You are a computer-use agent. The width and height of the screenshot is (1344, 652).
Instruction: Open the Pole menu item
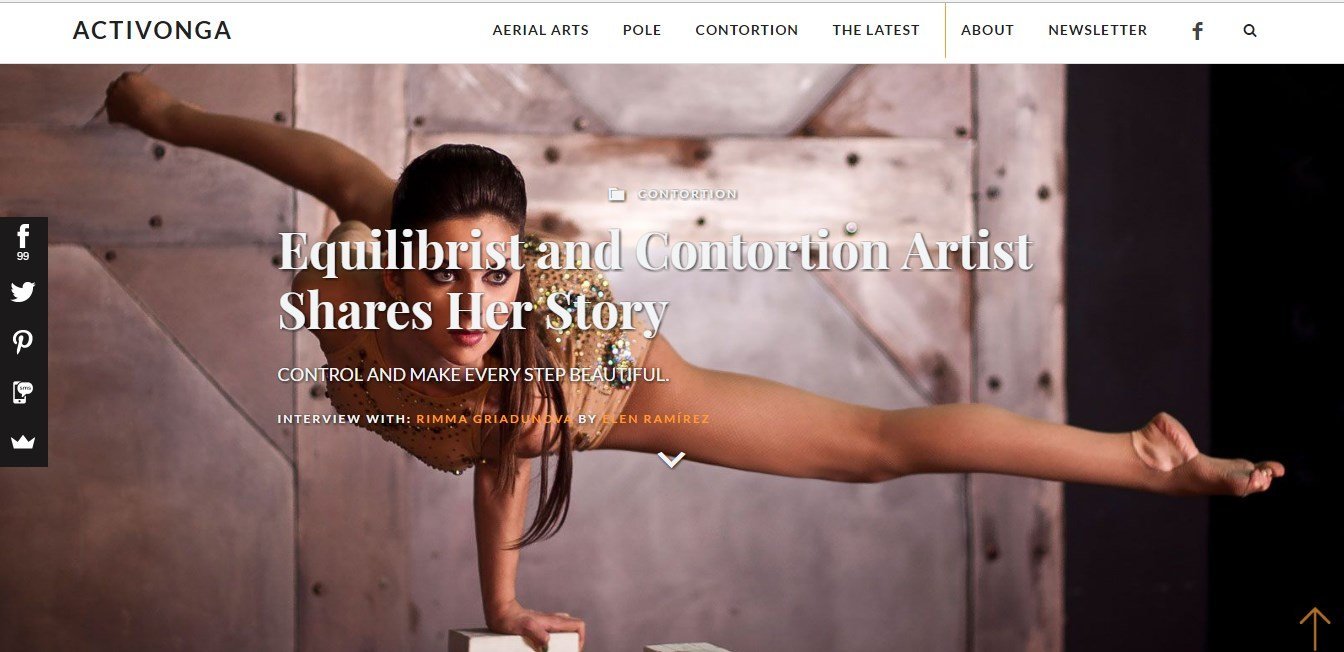642,30
